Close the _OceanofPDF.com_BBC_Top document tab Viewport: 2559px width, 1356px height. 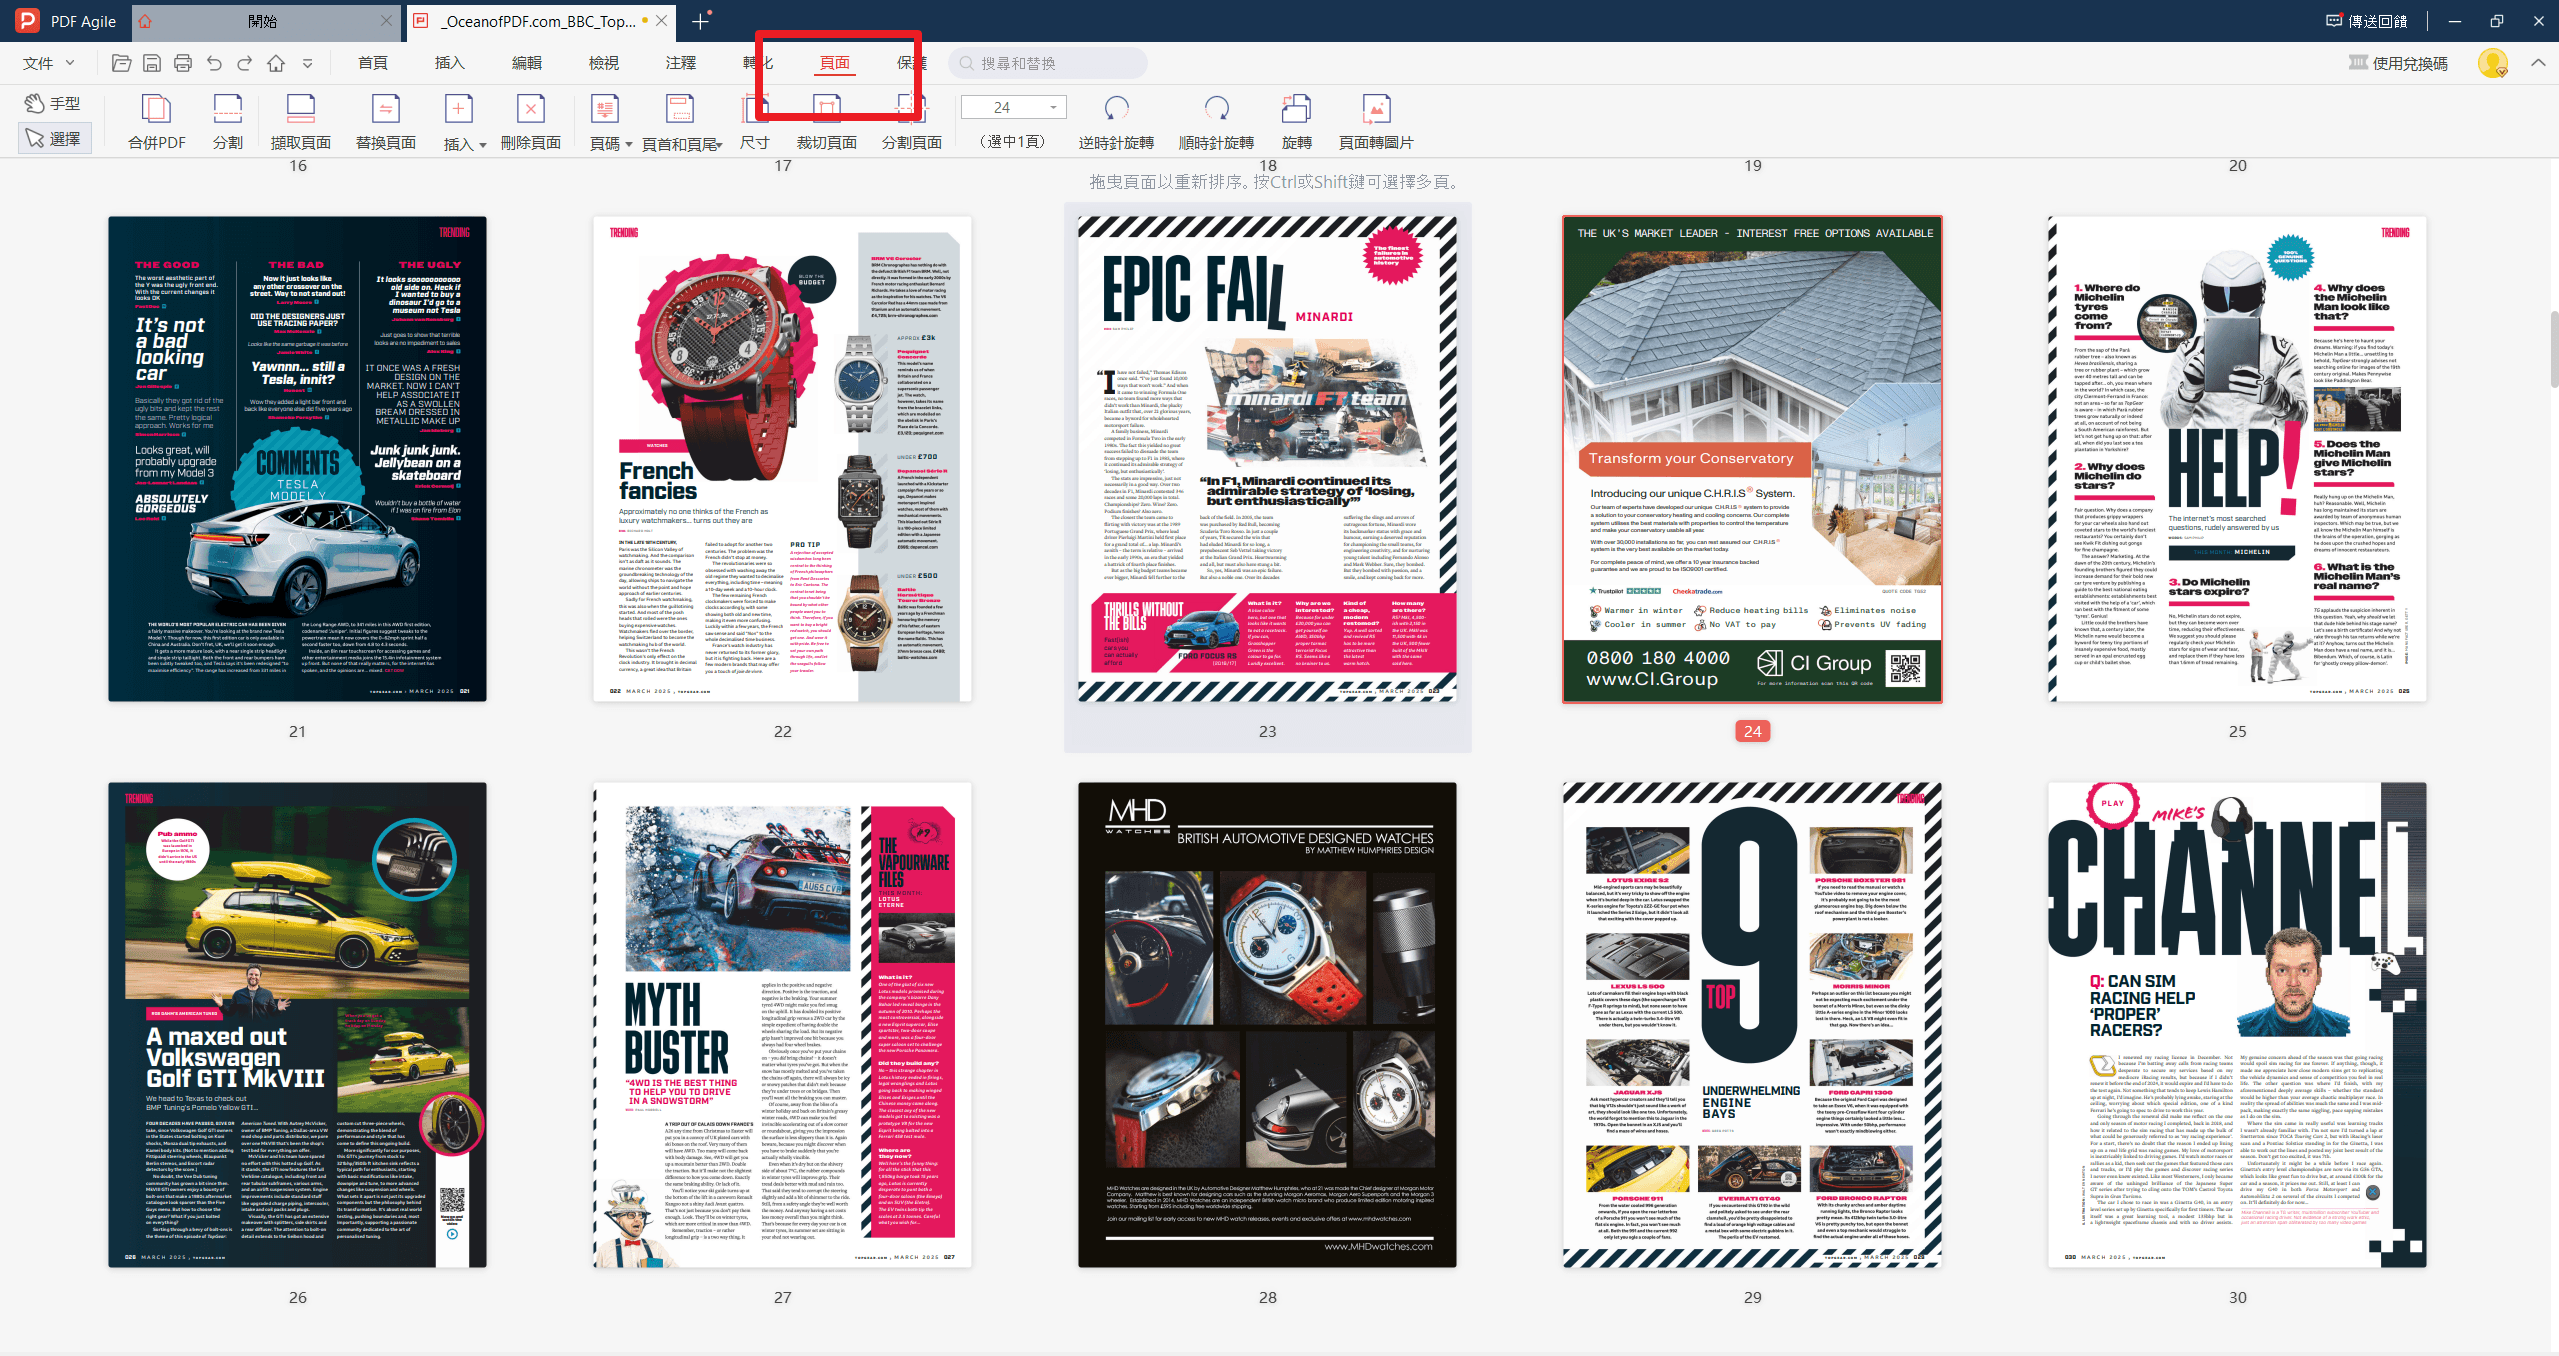[662, 21]
